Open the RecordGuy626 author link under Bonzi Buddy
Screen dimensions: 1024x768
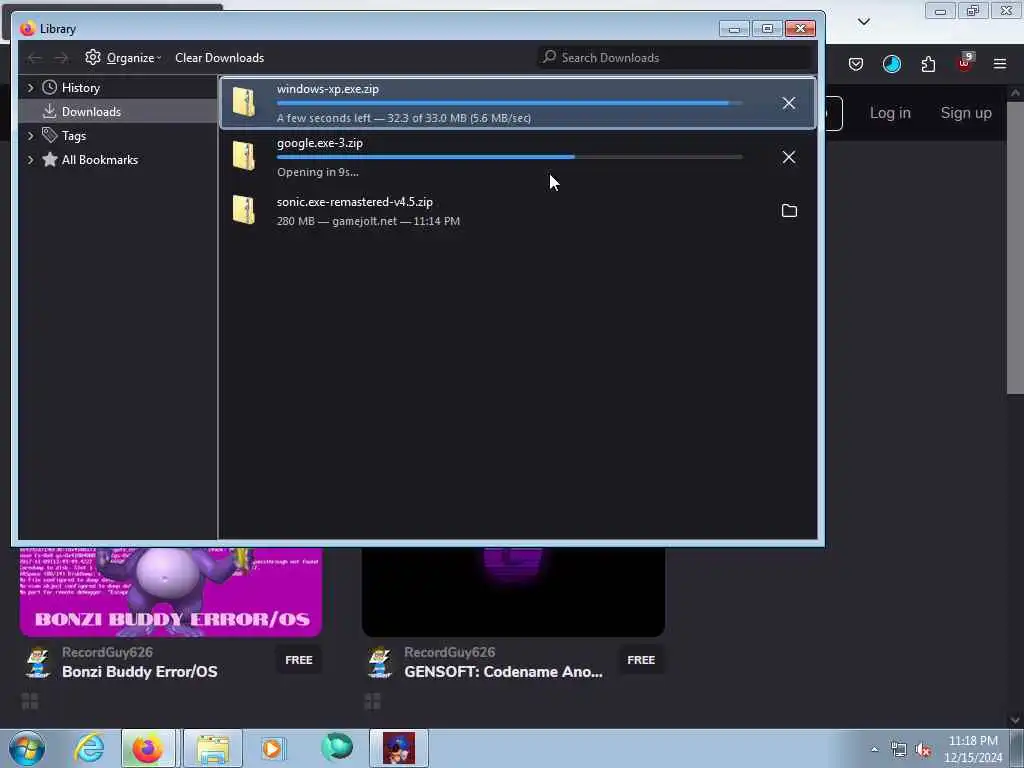click(x=107, y=652)
